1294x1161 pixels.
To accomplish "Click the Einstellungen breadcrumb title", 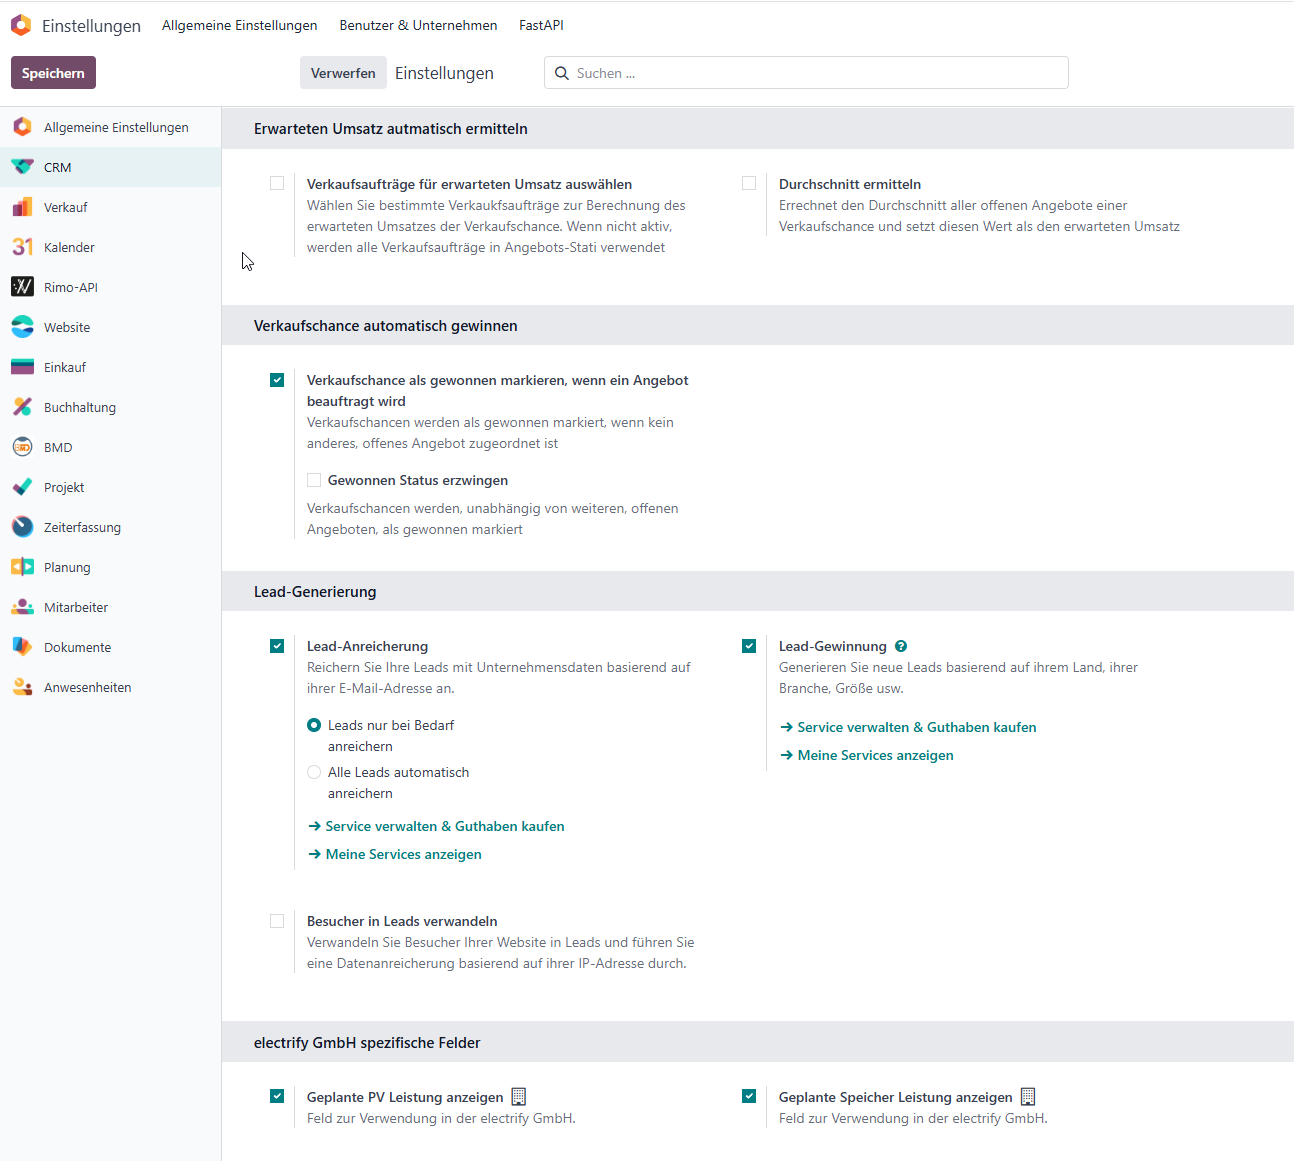I will (444, 73).
